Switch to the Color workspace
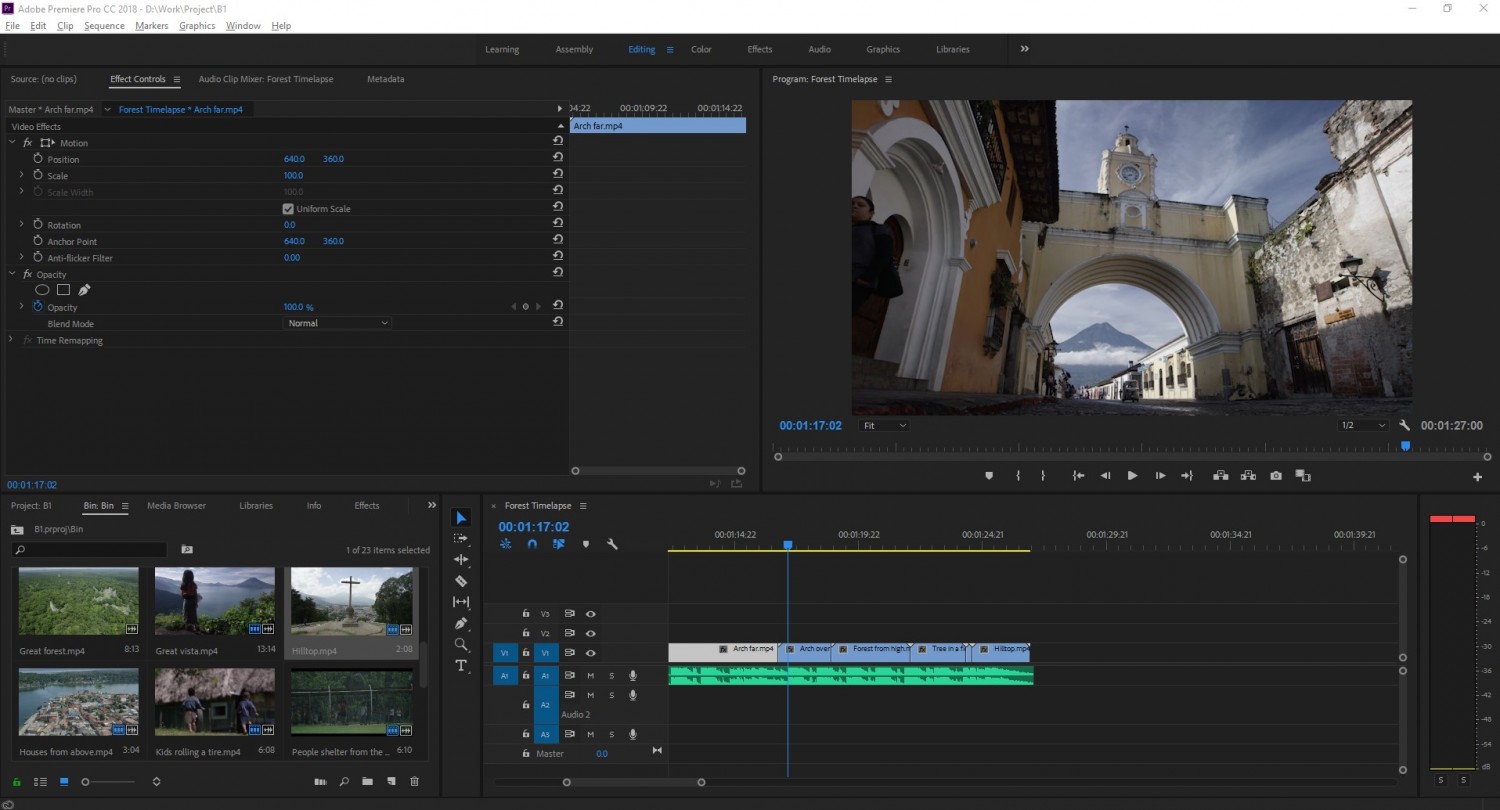 click(x=701, y=49)
